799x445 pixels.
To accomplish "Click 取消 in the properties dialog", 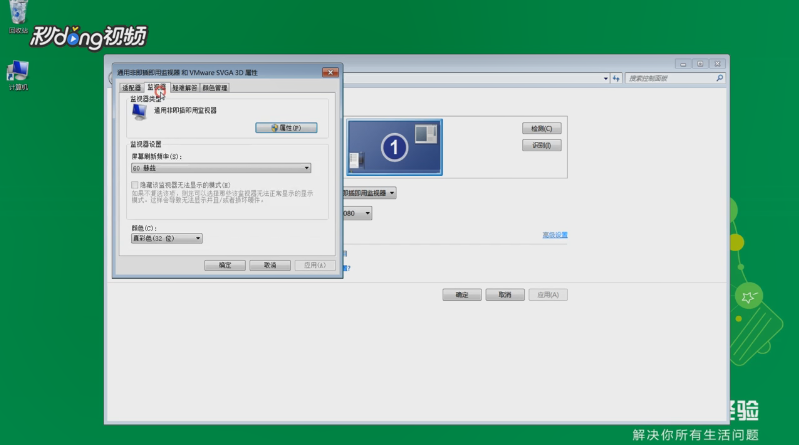I will (270, 265).
